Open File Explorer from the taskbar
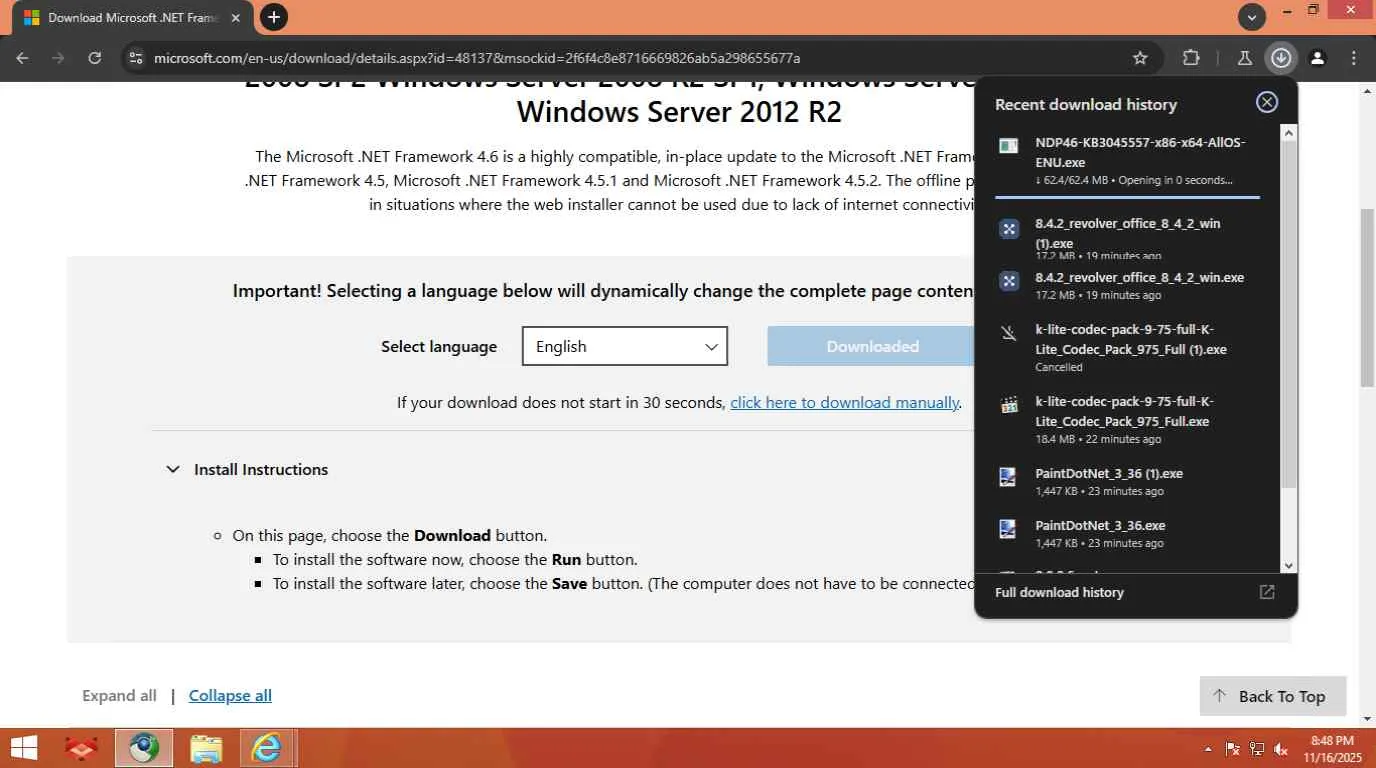1376x768 pixels. (206, 748)
